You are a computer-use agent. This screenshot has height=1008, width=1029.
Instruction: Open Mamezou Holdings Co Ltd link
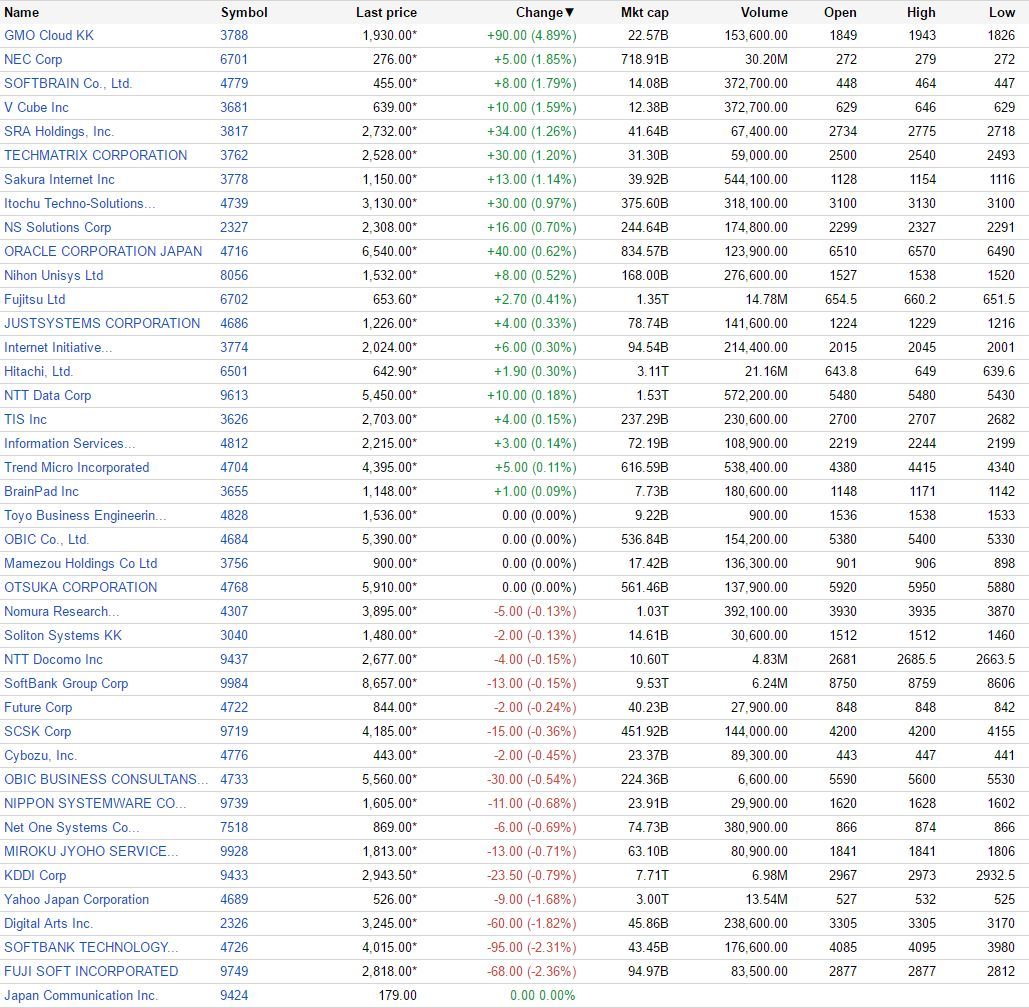point(81,564)
